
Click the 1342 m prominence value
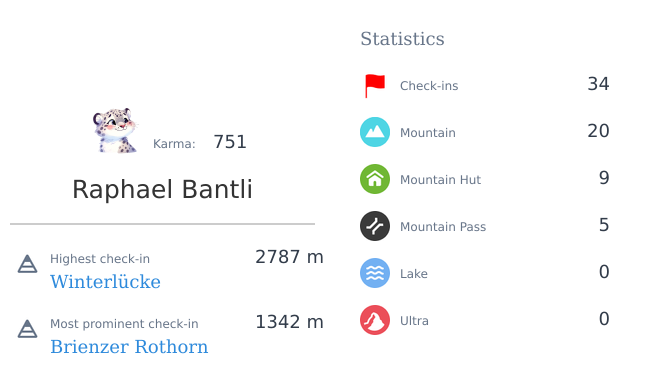(289, 322)
